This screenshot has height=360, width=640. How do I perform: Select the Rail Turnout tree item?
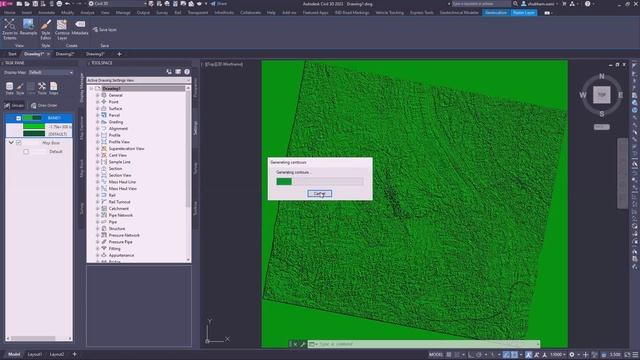pos(120,202)
